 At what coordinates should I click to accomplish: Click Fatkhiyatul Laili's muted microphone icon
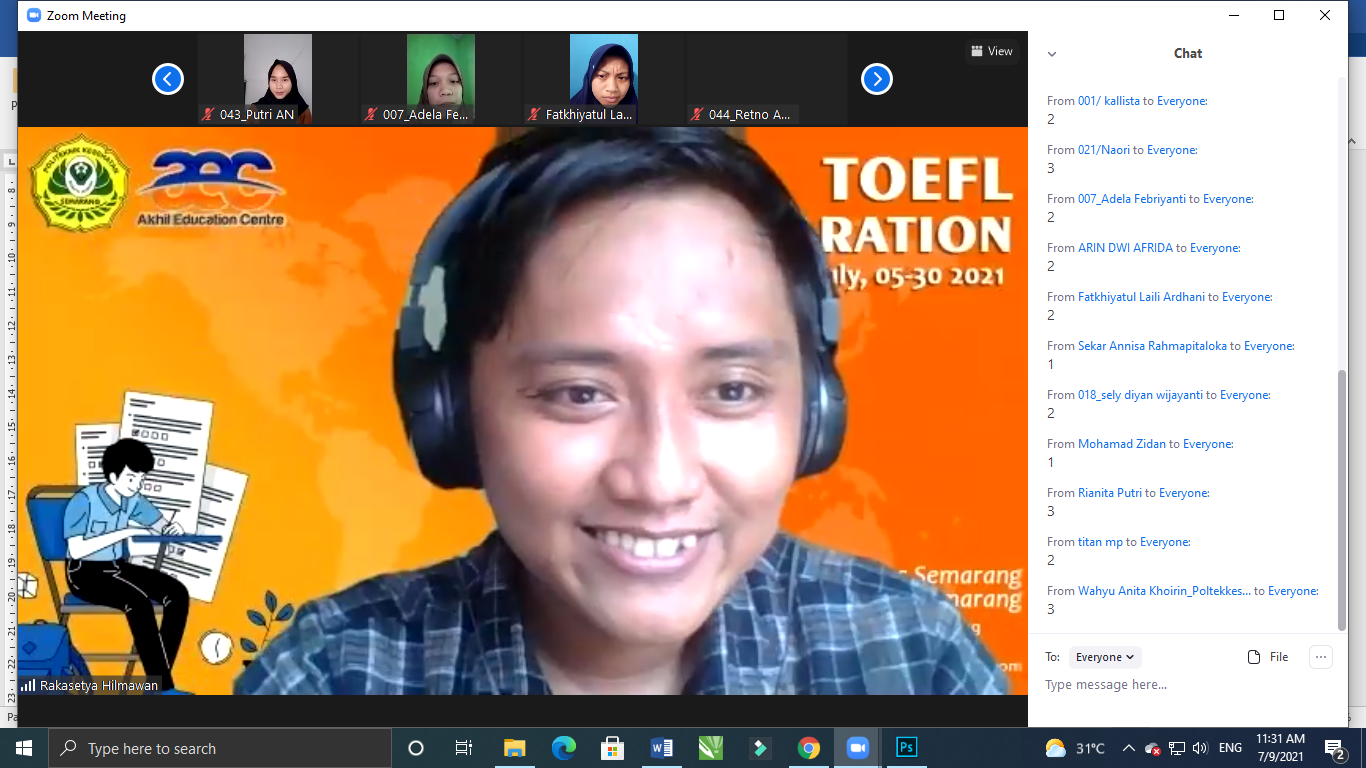pyautogui.click(x=532, y=114)
